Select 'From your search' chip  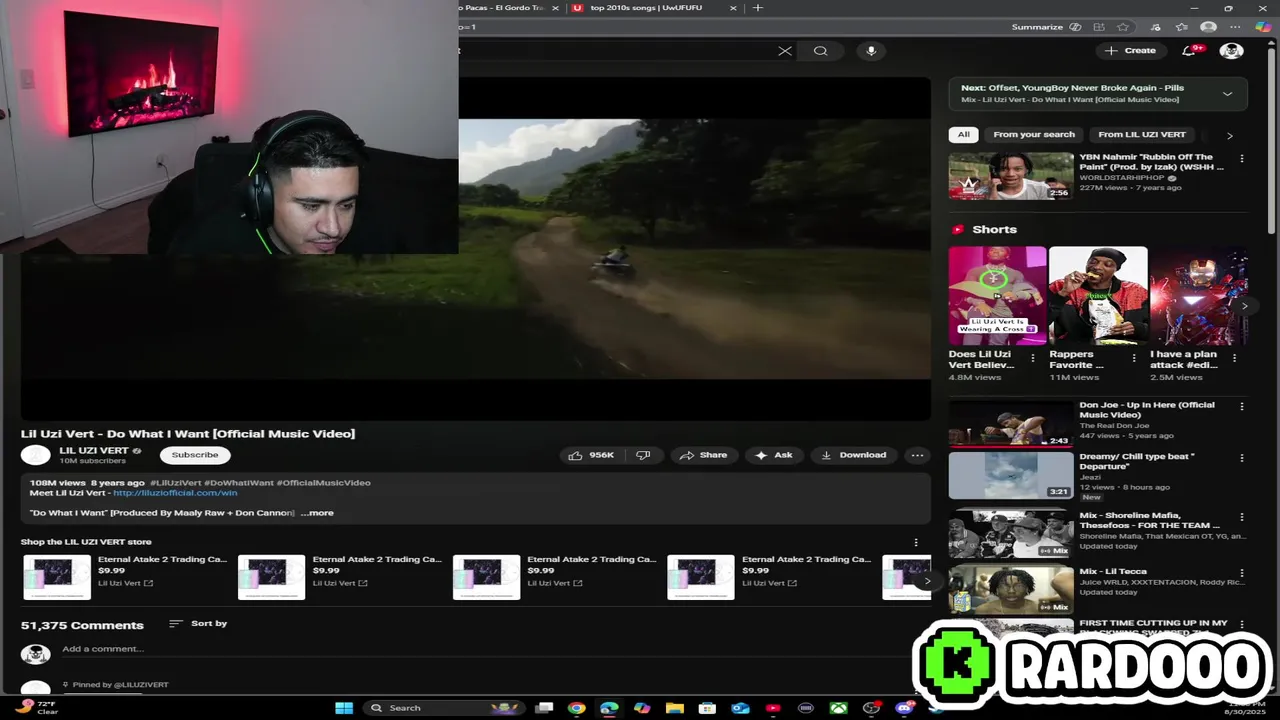point(1034,134)
